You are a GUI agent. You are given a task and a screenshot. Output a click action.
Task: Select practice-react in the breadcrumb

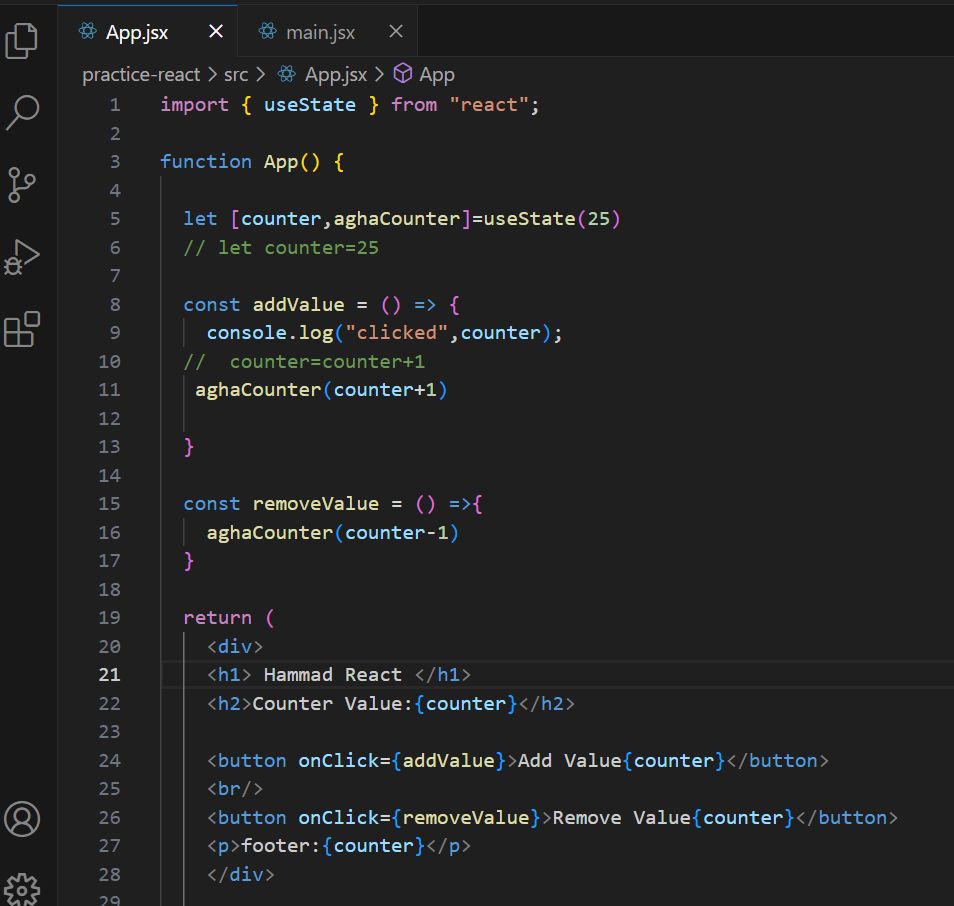[141, 74]
